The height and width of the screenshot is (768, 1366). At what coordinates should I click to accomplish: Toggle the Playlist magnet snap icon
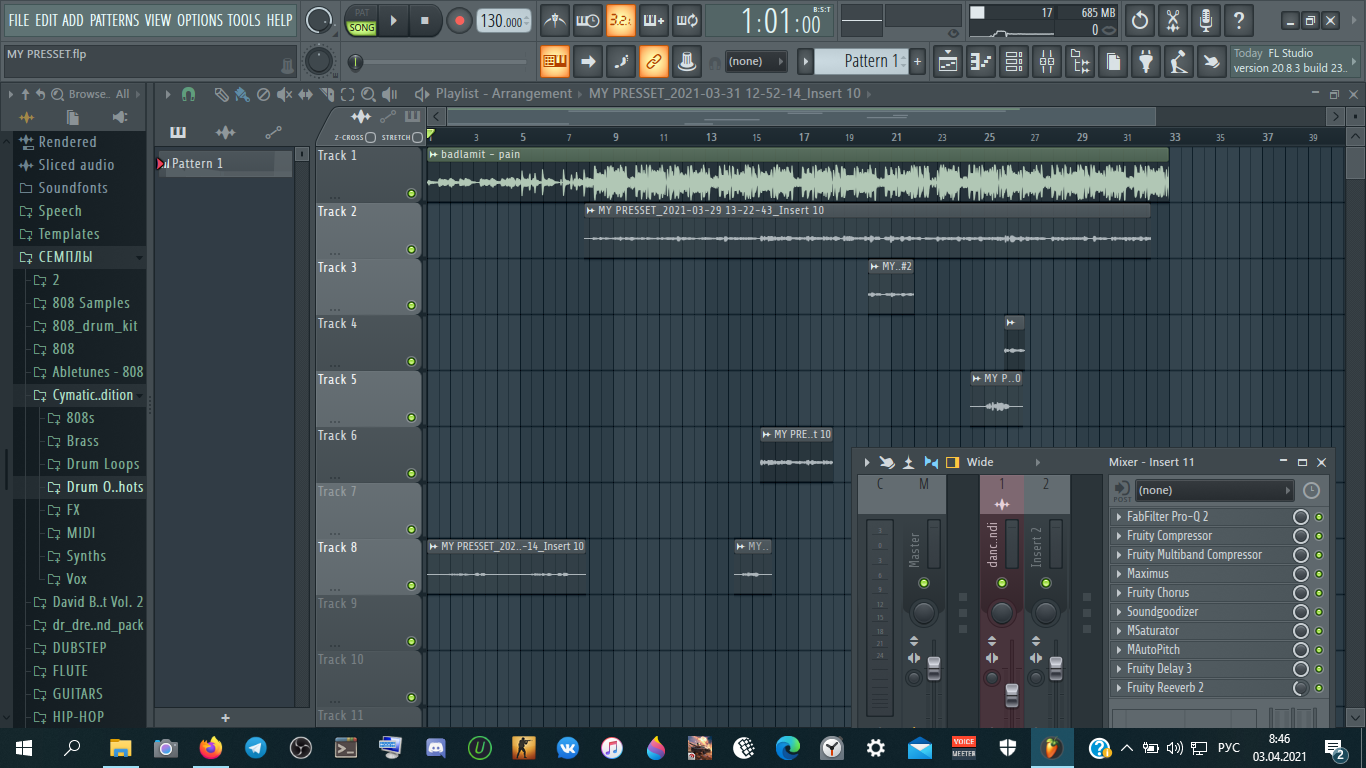coord(188,94)
